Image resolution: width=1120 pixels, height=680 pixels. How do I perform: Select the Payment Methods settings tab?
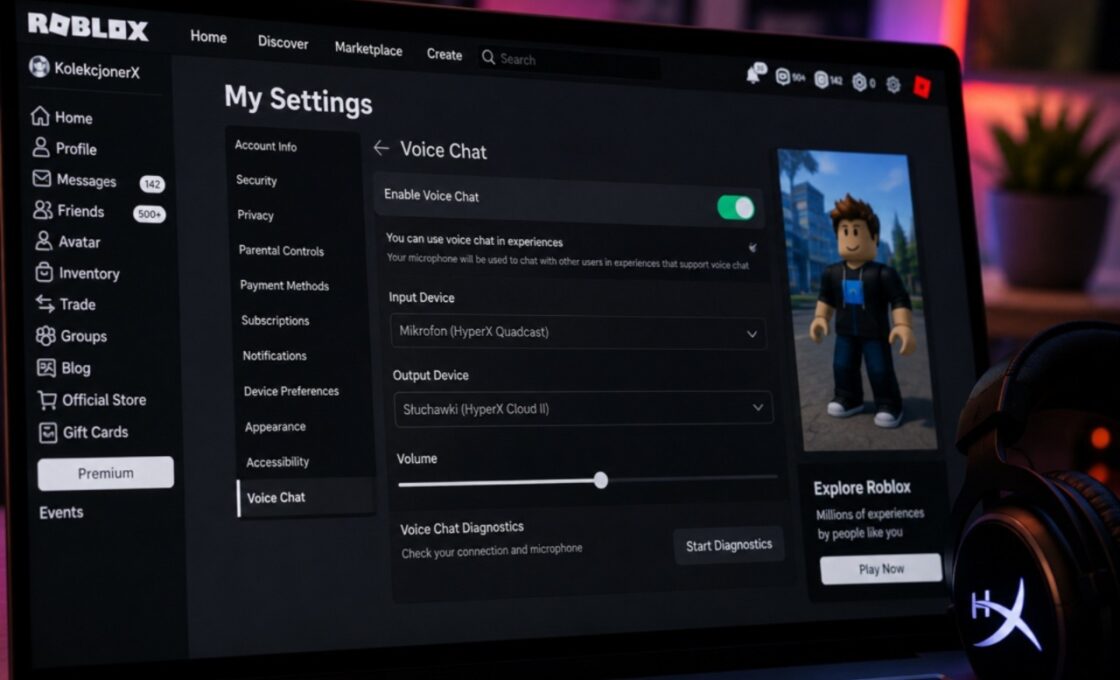[x=284, y=286]
